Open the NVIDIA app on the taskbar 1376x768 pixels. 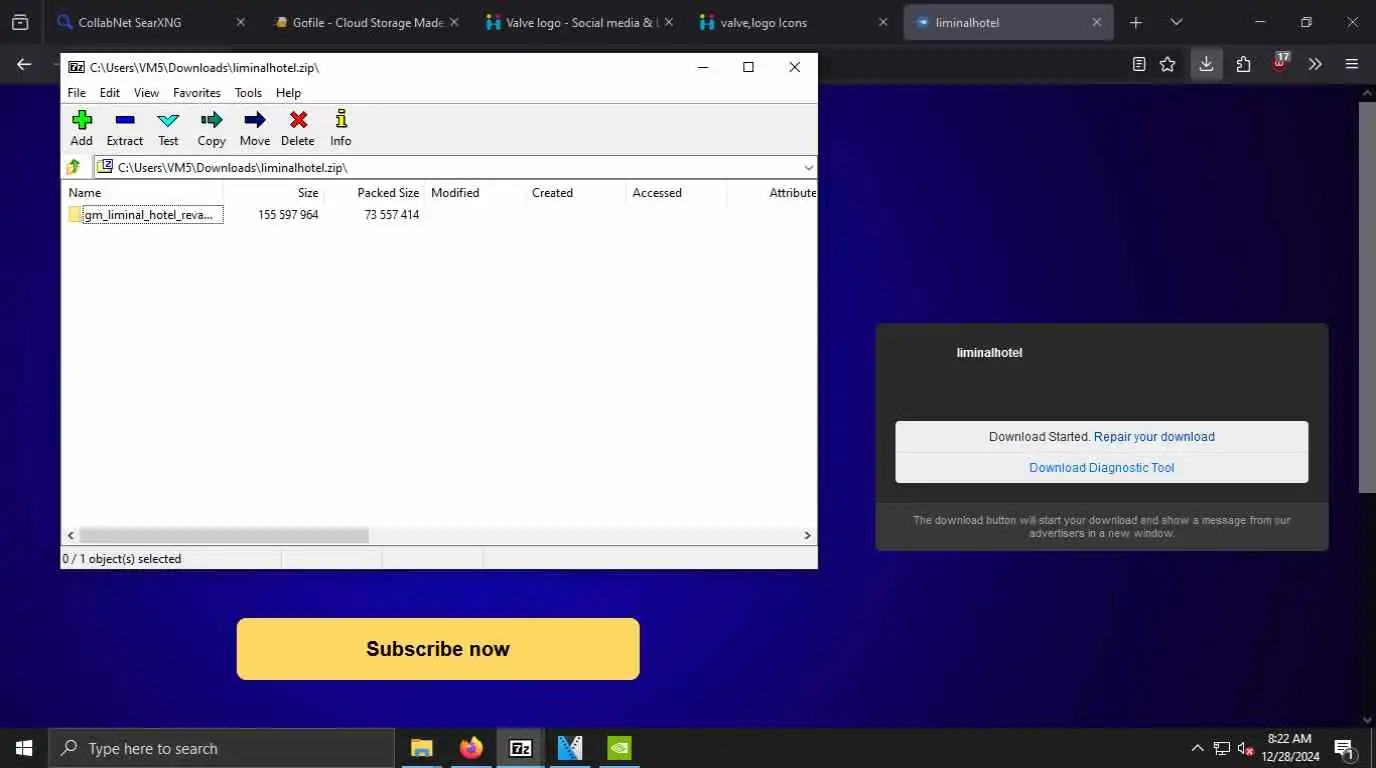620,748
